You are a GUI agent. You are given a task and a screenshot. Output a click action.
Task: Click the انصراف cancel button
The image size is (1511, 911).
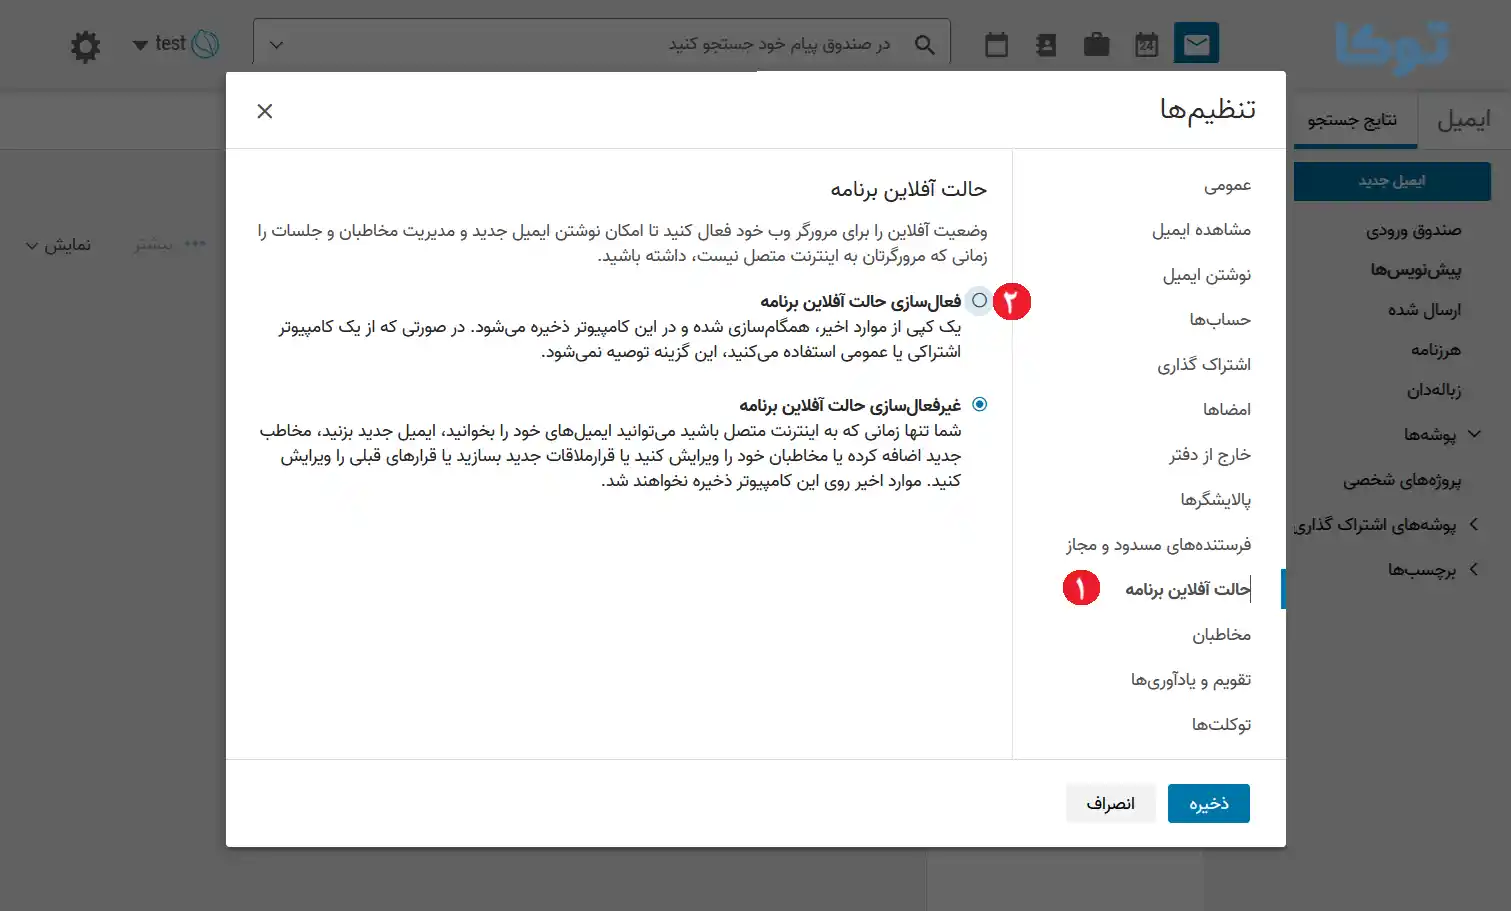coord(1110,803)
